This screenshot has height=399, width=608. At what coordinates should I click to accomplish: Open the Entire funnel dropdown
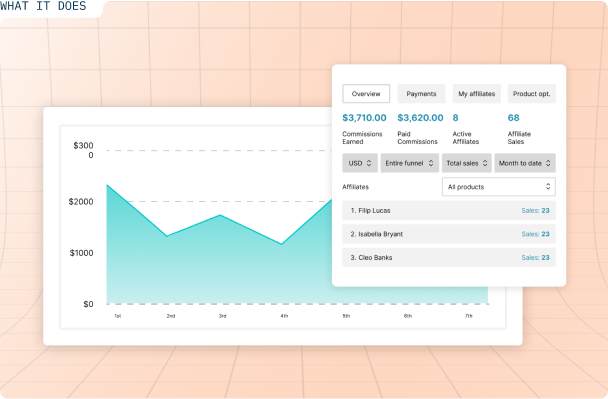[x=409, y=163]
